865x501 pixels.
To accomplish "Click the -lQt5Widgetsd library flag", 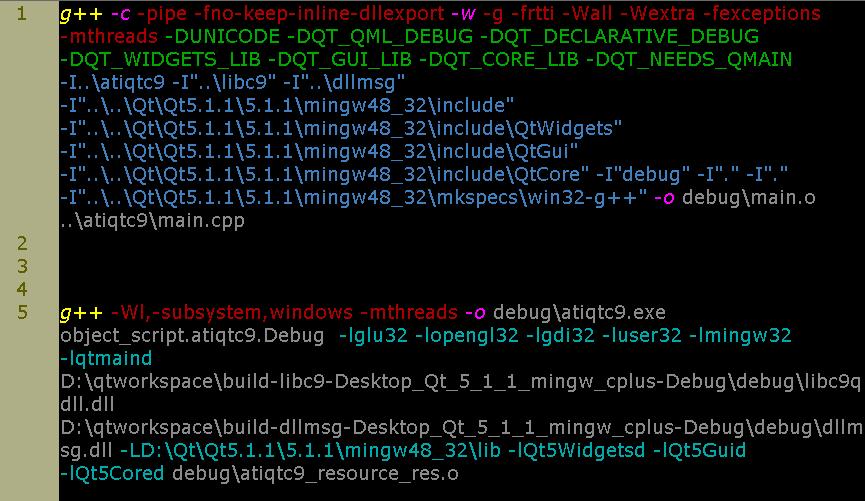I will point(576,450).
